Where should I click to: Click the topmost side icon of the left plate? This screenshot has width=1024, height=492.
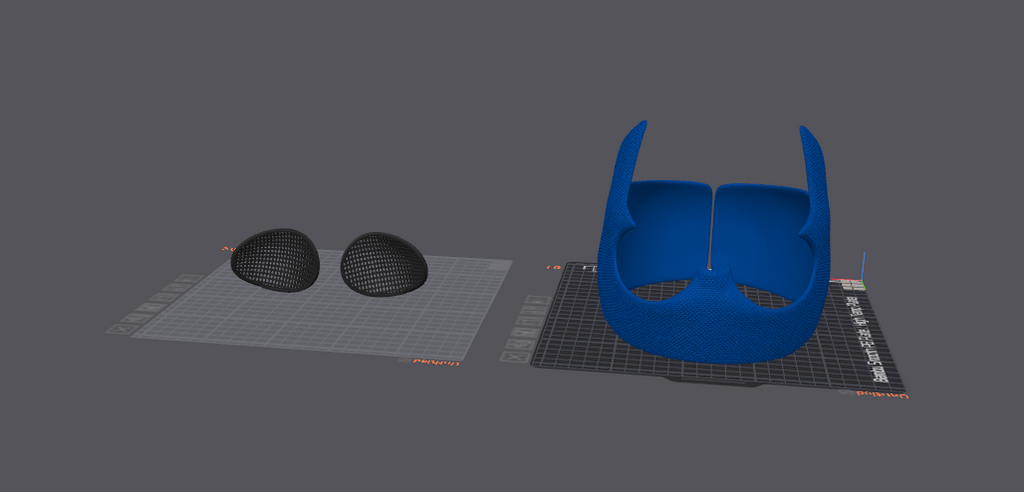pos(189,278)
